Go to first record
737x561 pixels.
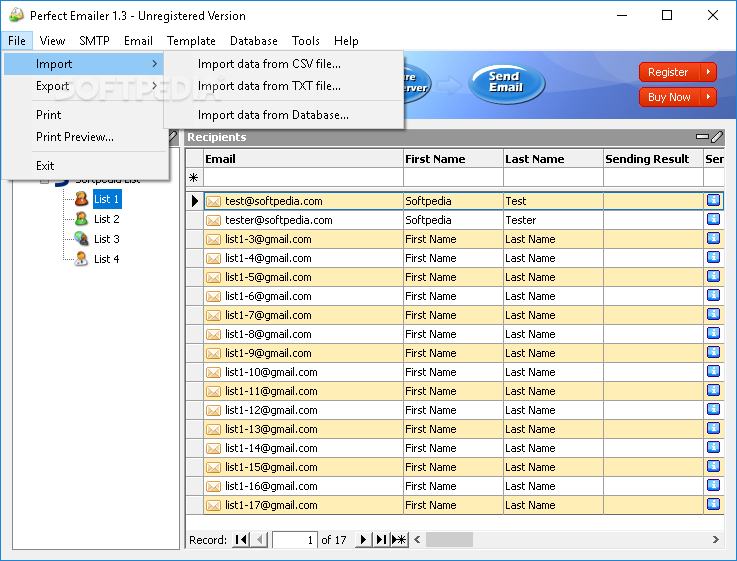click(241, 540)
